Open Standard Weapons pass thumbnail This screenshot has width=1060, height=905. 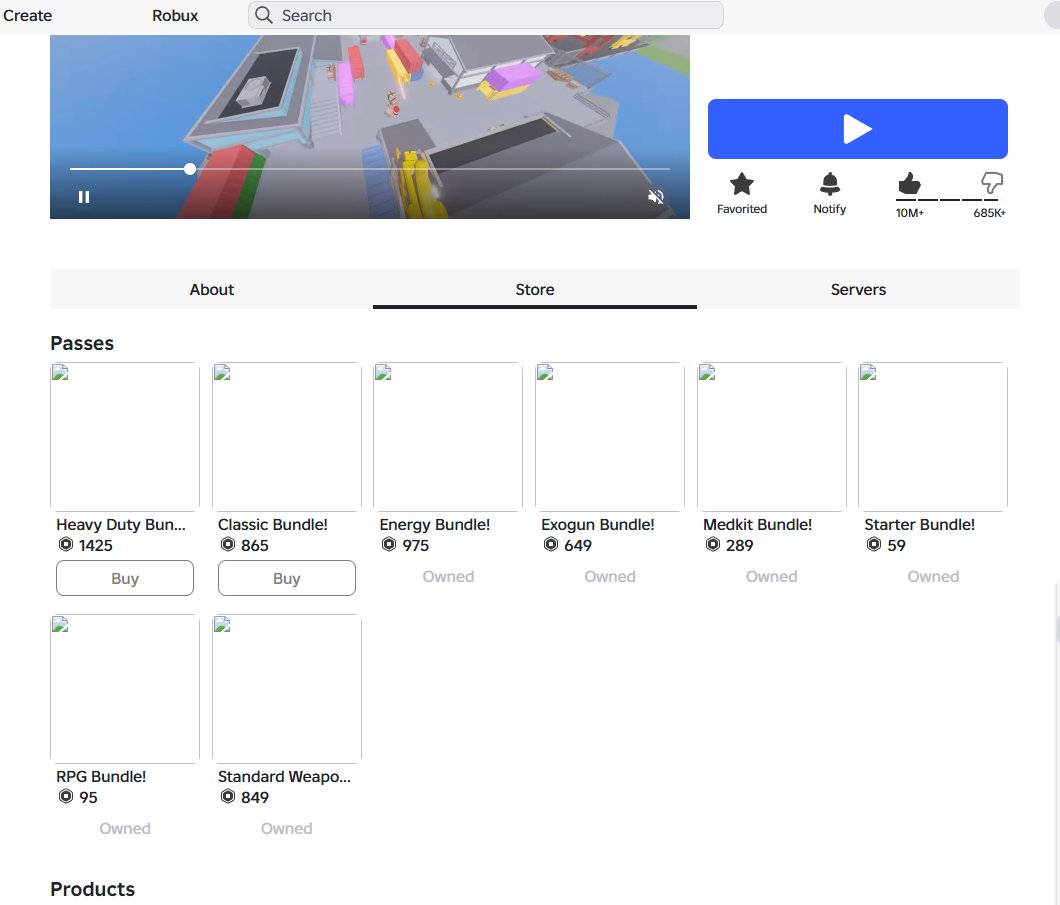(x=287, y=689)
